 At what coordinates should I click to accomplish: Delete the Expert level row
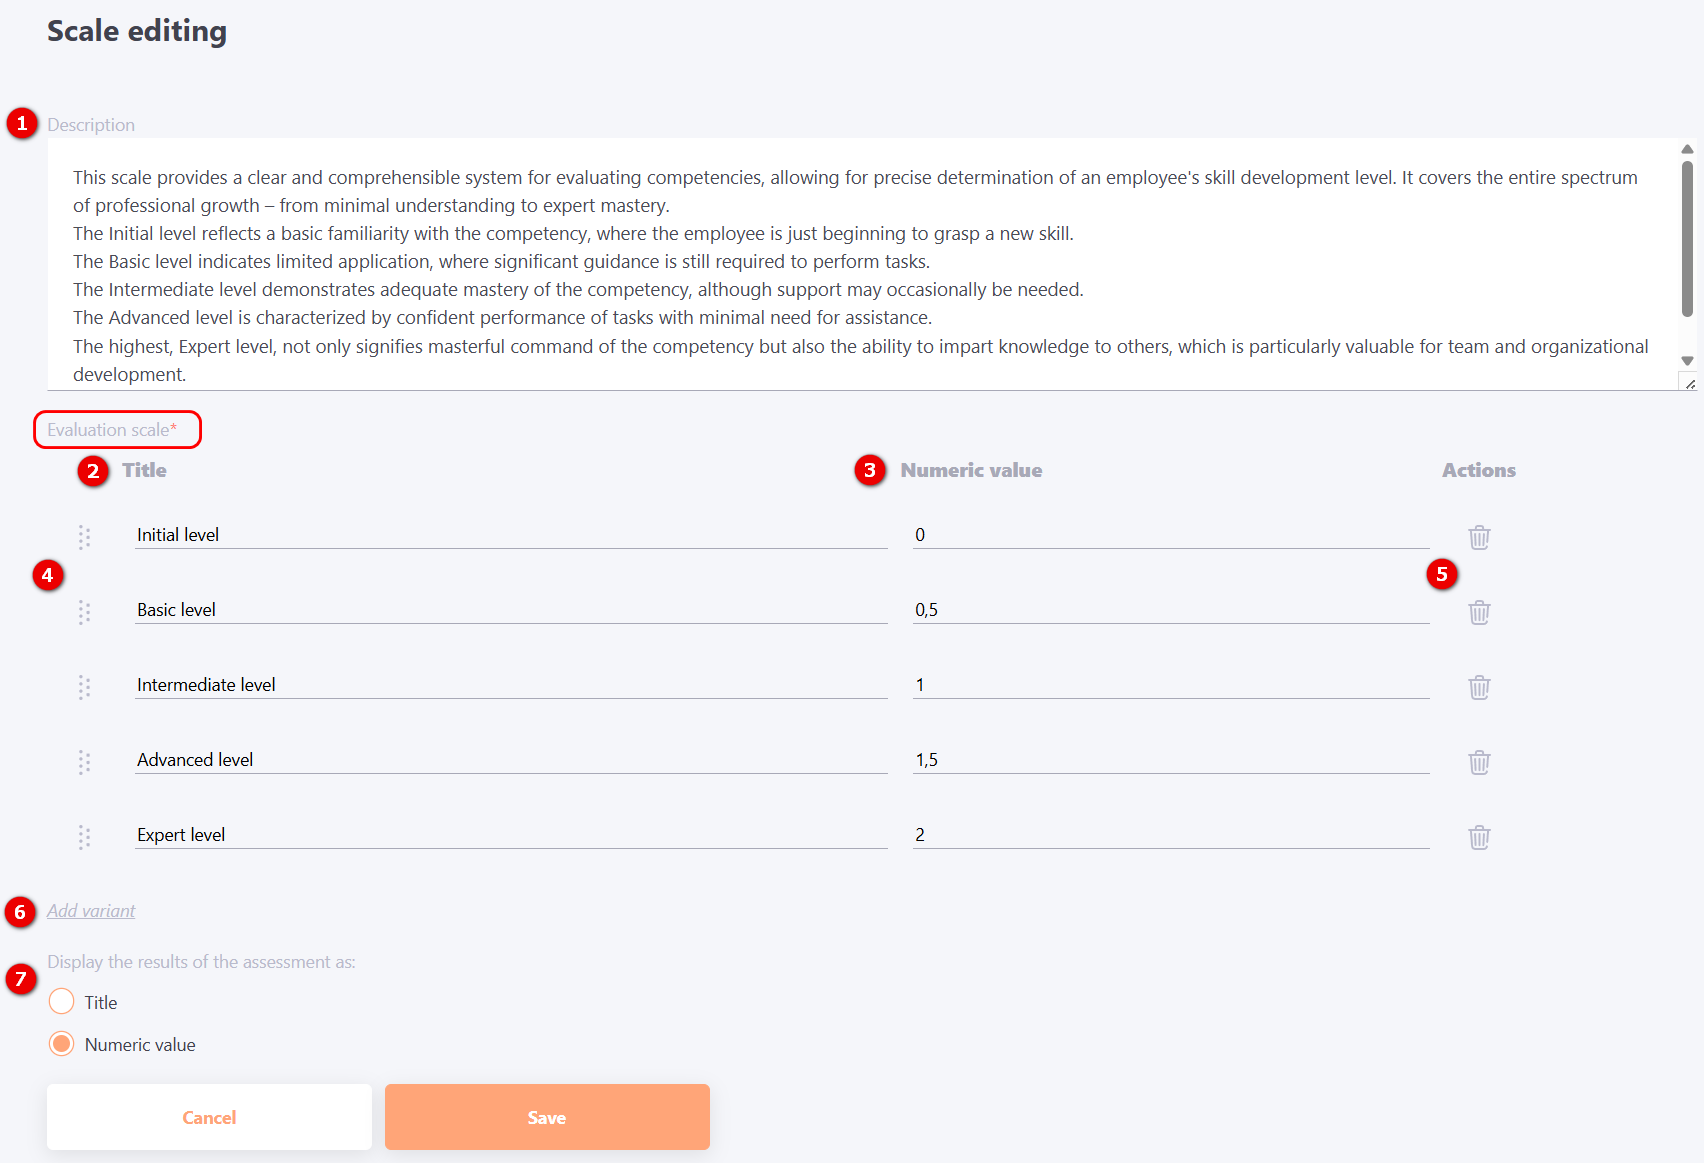click(1479, 837)
